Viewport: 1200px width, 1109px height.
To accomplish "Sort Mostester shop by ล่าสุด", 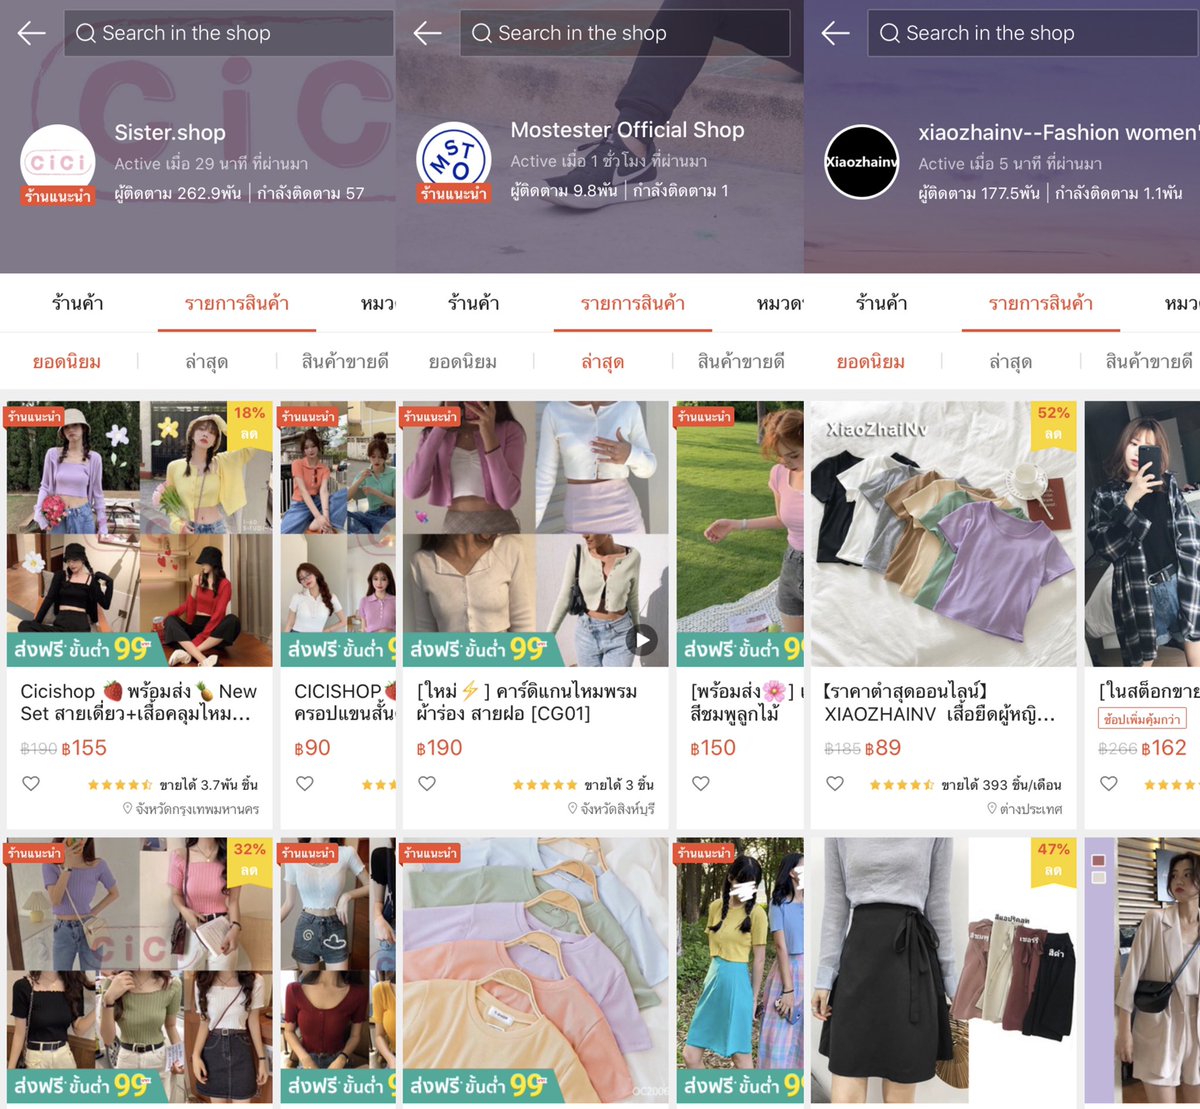I will pyautogui.click(x=603, y=362).
